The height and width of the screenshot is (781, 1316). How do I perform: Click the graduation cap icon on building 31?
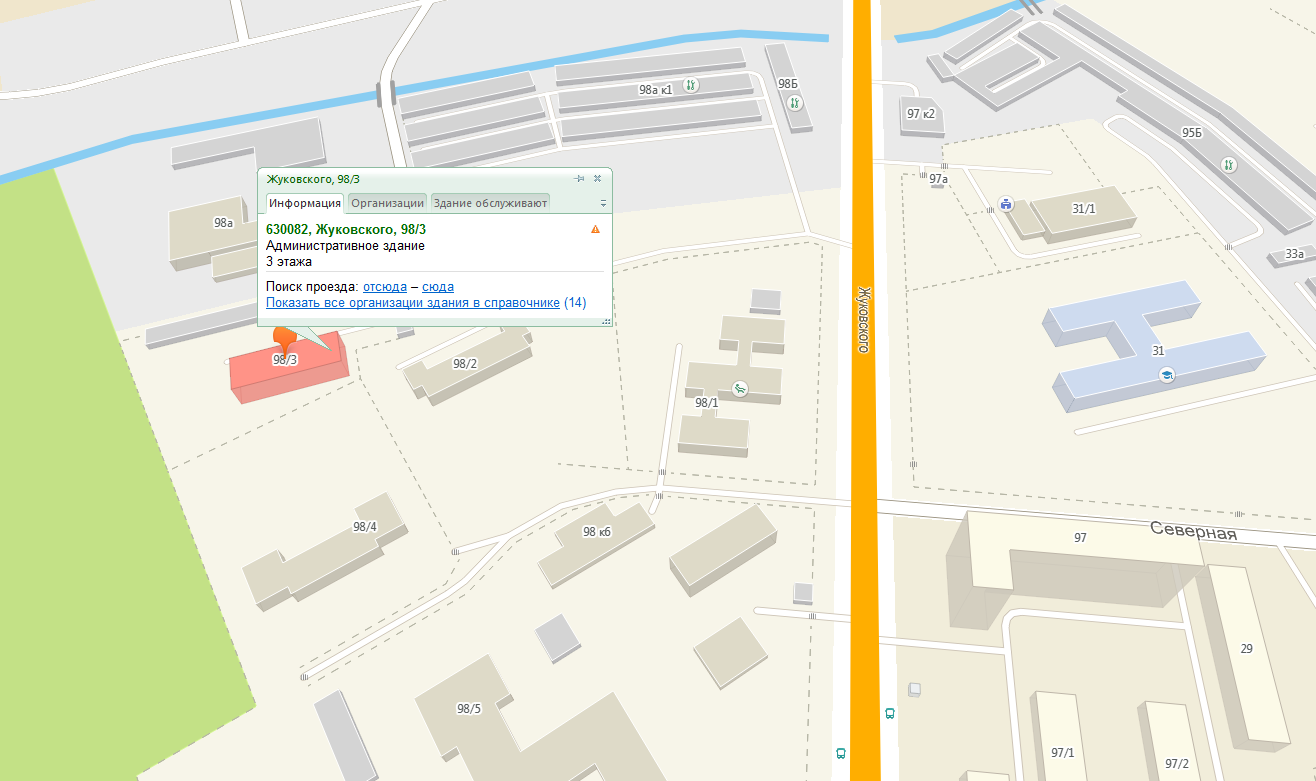tap(1166, 375)
